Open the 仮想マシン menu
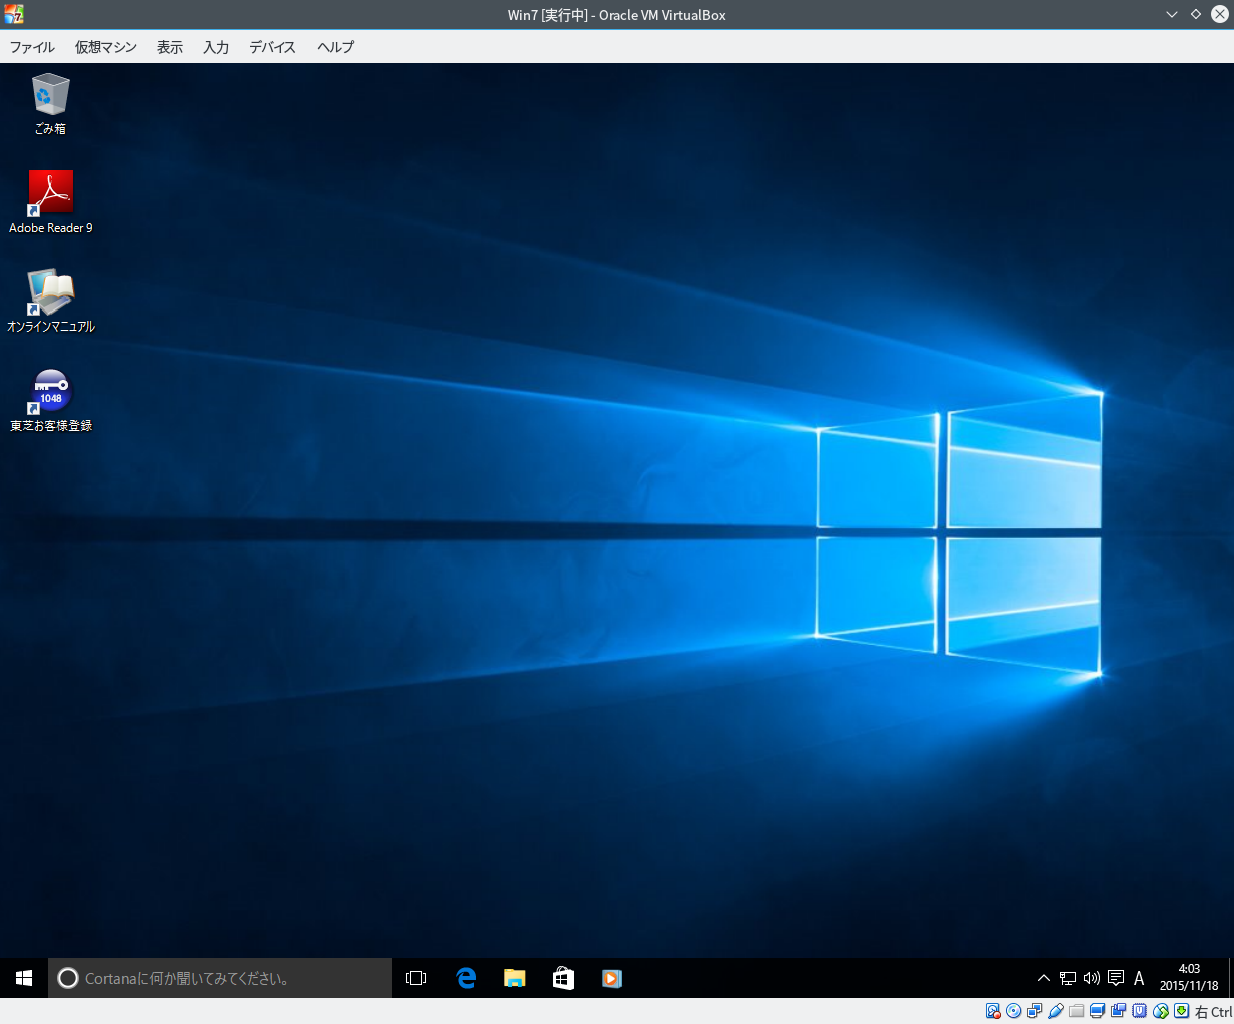 point(105,47)
